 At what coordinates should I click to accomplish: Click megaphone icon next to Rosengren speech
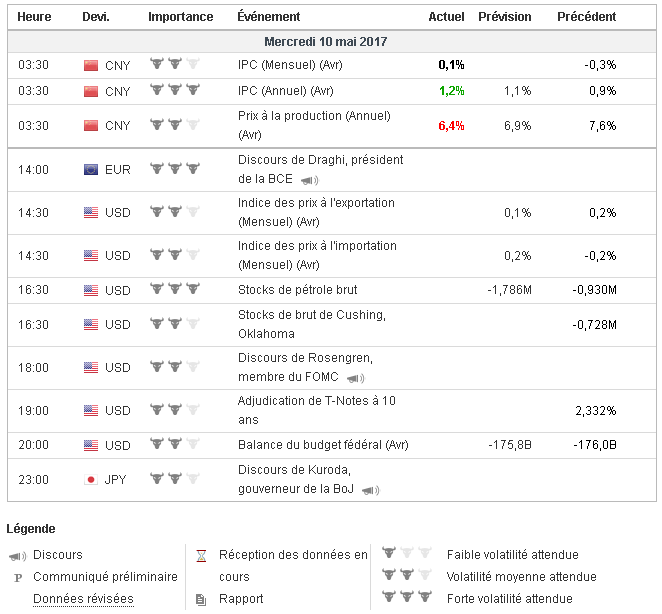356,378
